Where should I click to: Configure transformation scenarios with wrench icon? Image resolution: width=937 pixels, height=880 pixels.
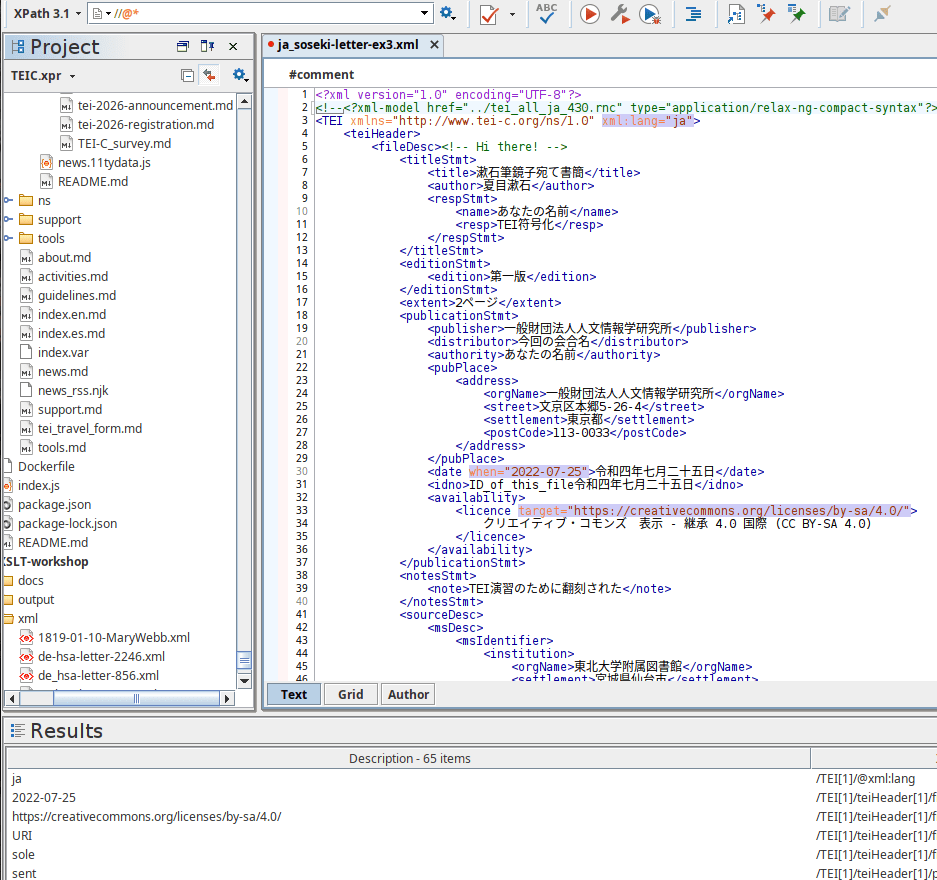[x=620, y=14]
